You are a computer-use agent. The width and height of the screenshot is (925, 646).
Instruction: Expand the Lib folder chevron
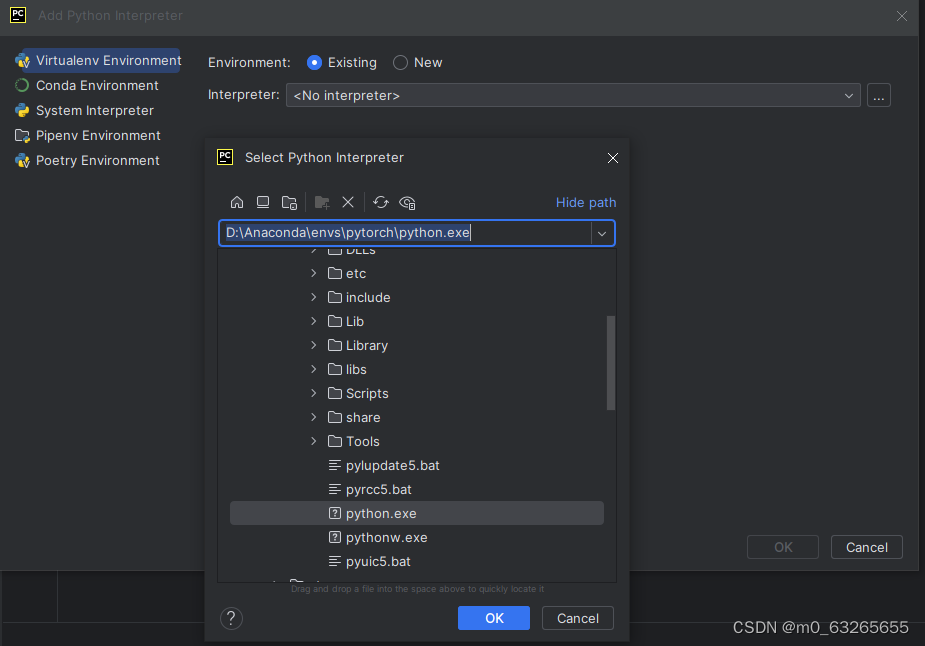coord(314,321)
